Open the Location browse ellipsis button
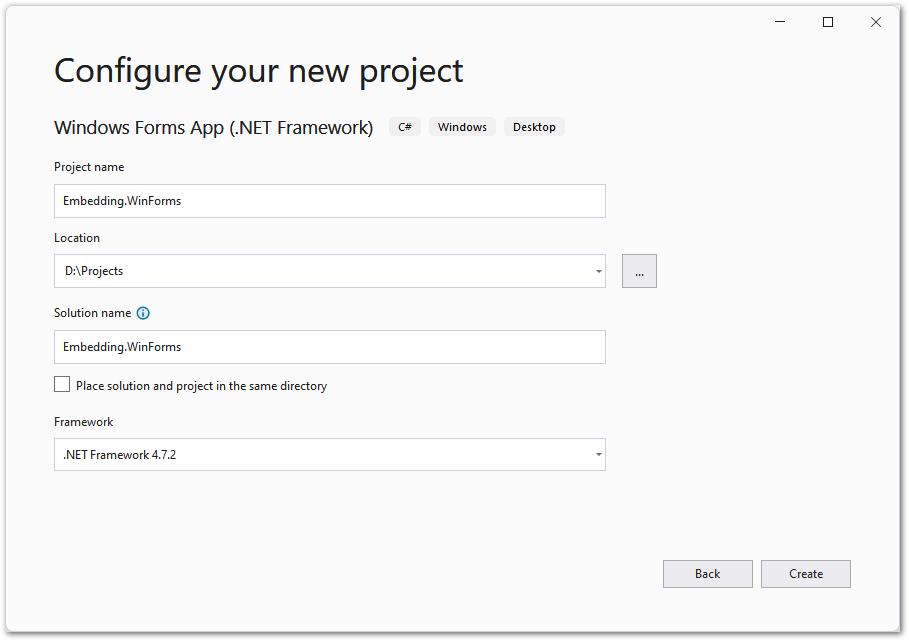909x641 pixels. (x=639, y=271)
